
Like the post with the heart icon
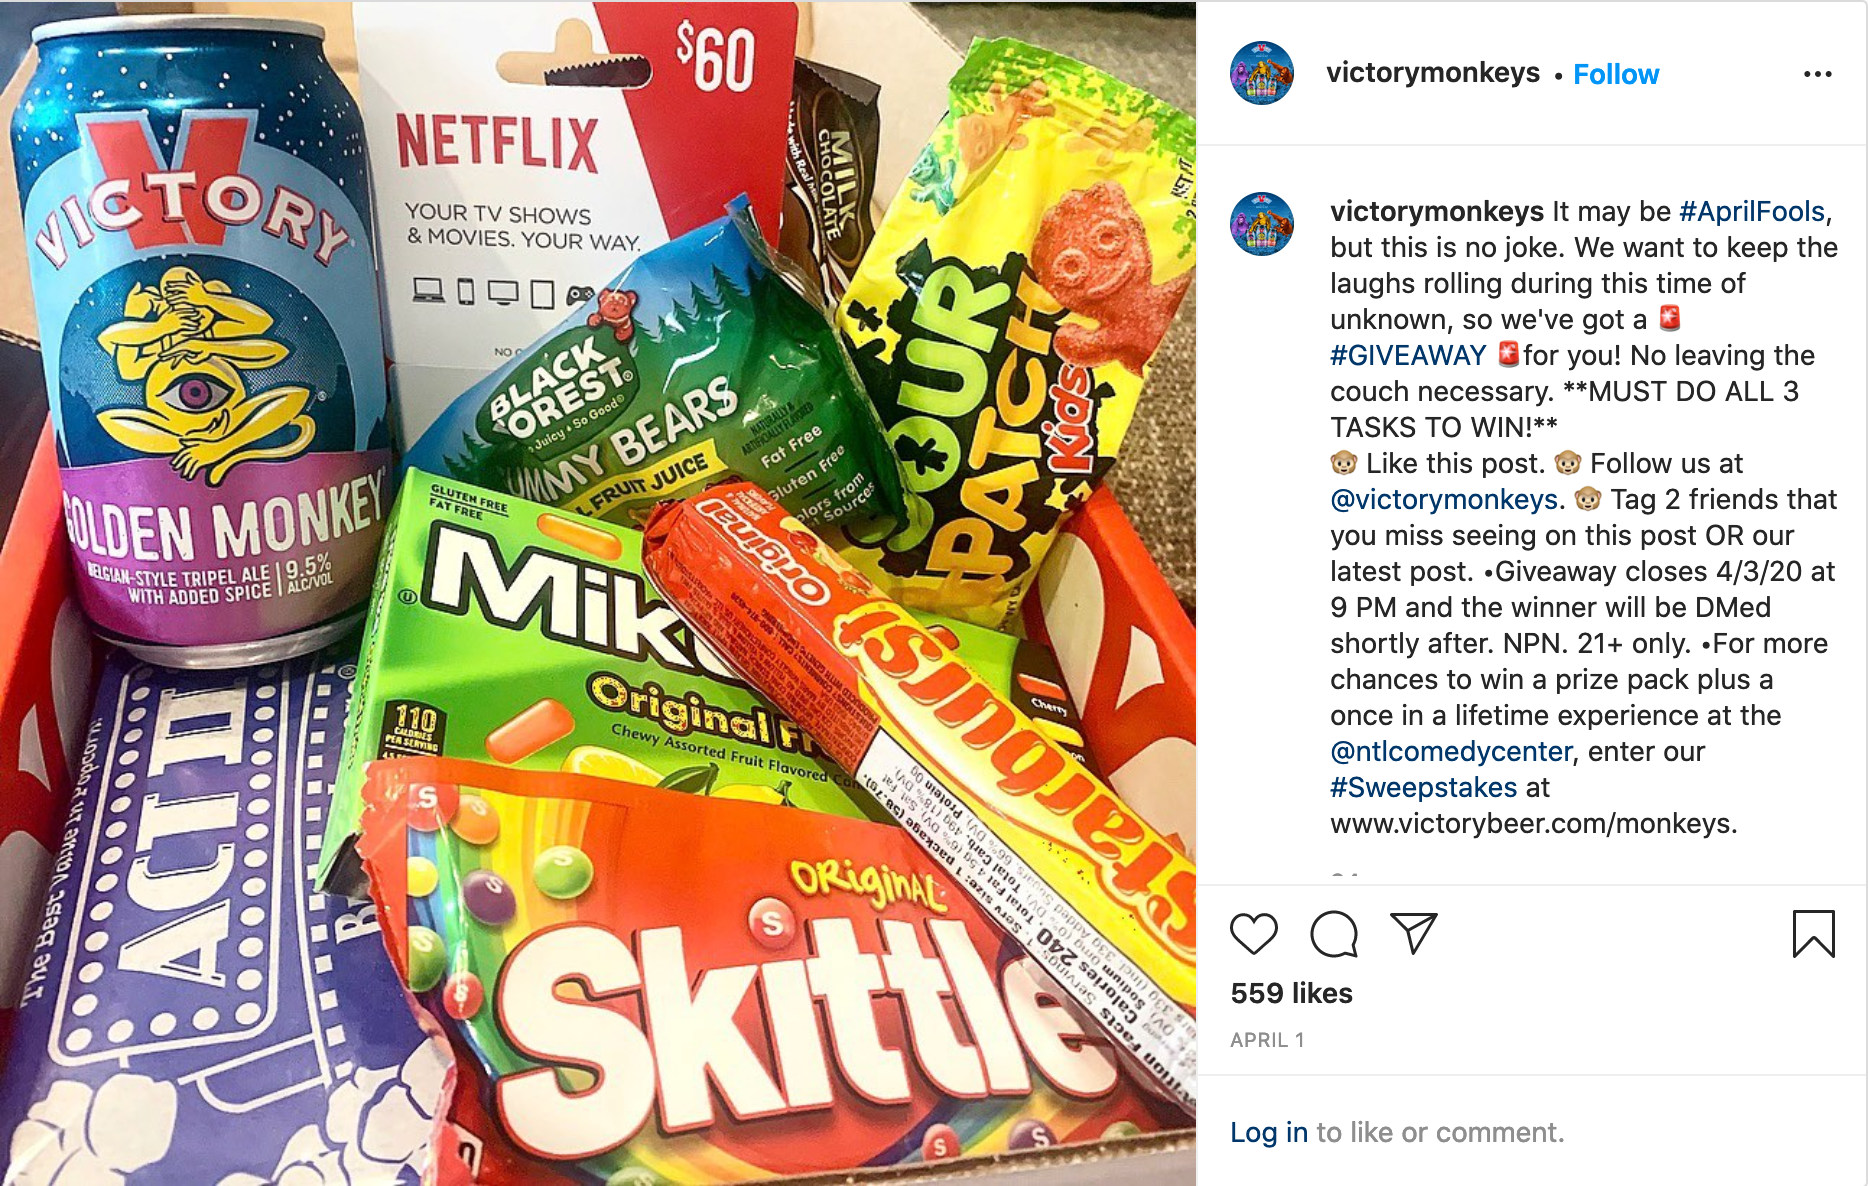pos(1254,934)
